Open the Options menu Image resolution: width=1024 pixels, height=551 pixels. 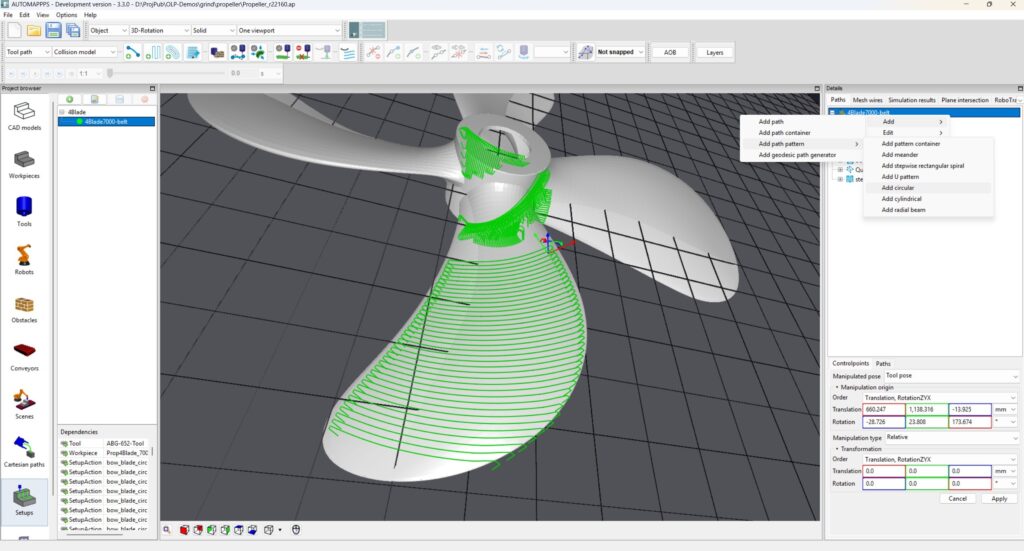(x=66, y=15)
